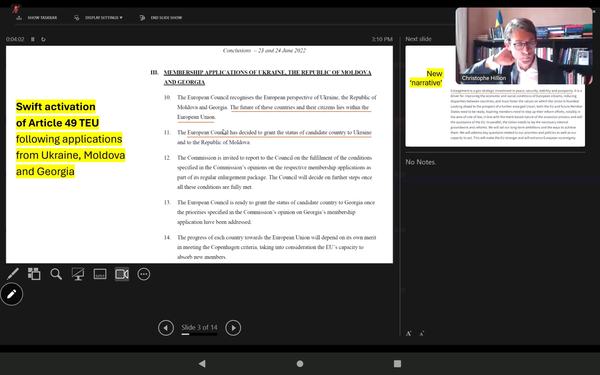Restart the presentation timer
This screenshot has height=375, width=600.
[43, 39]
